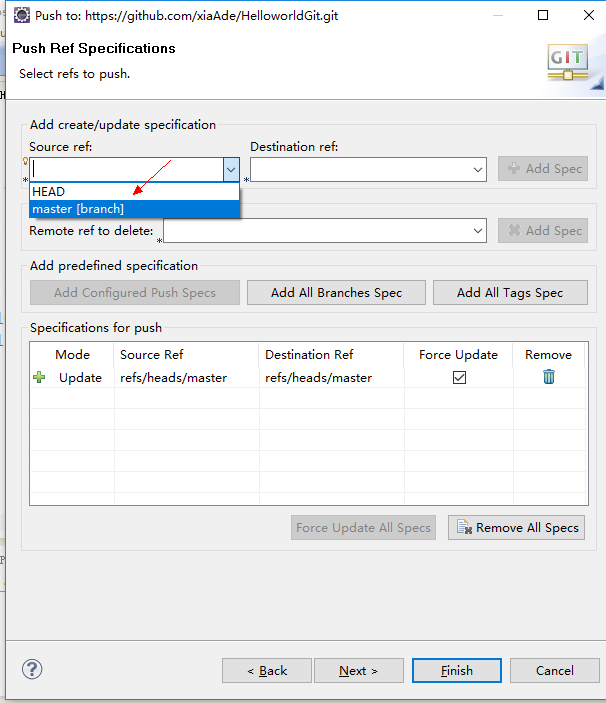606x703 pixels.
Task: Expand the Remote ref to delete dropdown
Action: [x=477, y=231]
